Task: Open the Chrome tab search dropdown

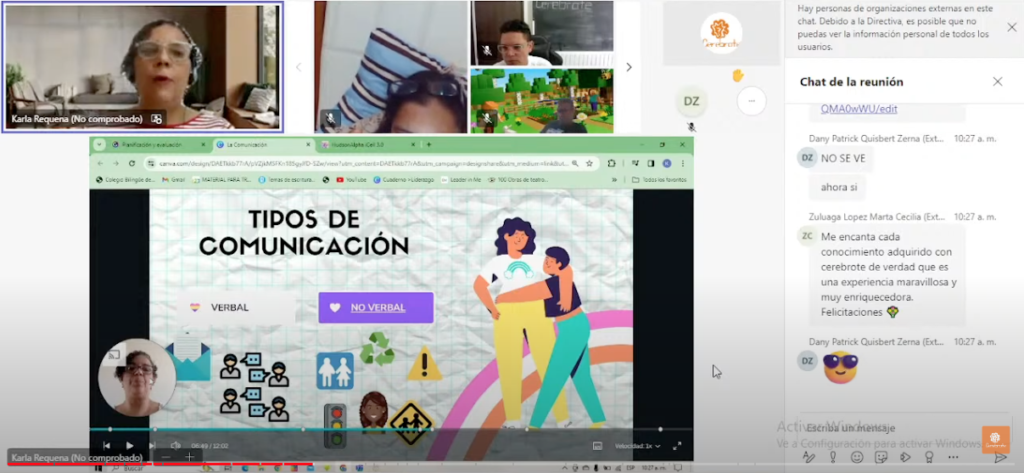Action: click(99, 144)
